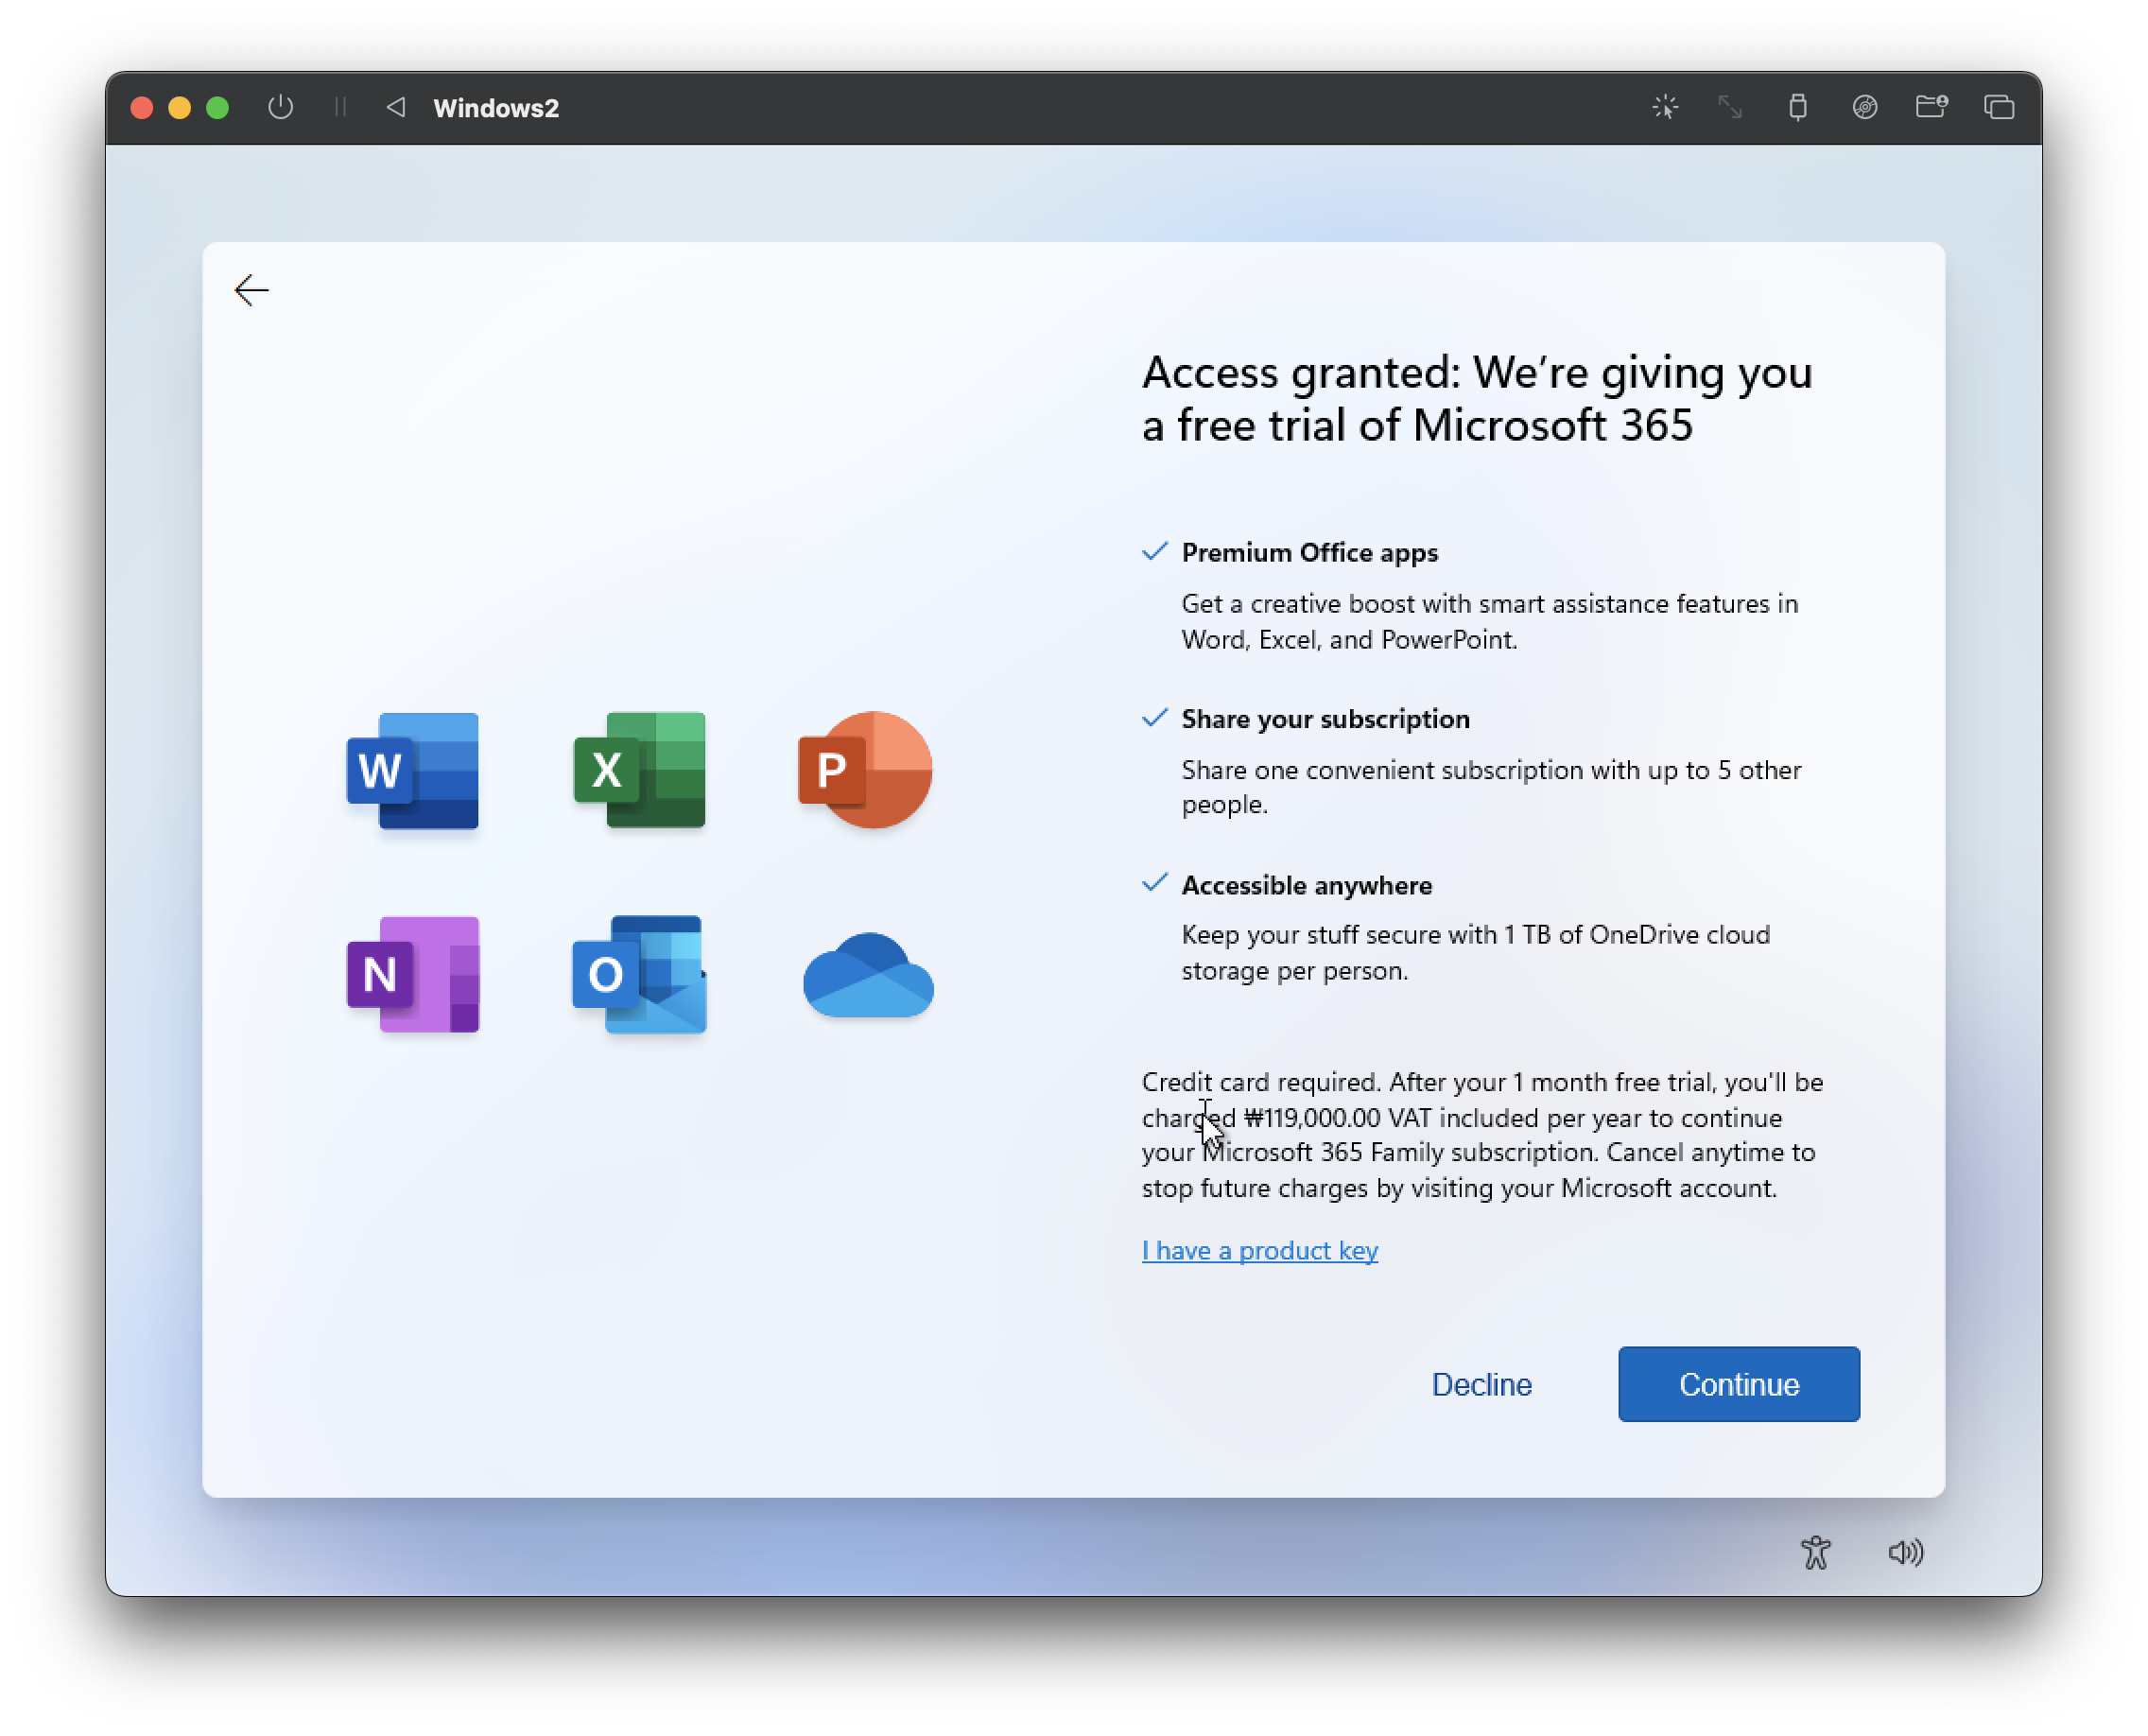Click the Outlook app icon
This screenshot has width=2148, height=1736.
click(x=639, y=974)
